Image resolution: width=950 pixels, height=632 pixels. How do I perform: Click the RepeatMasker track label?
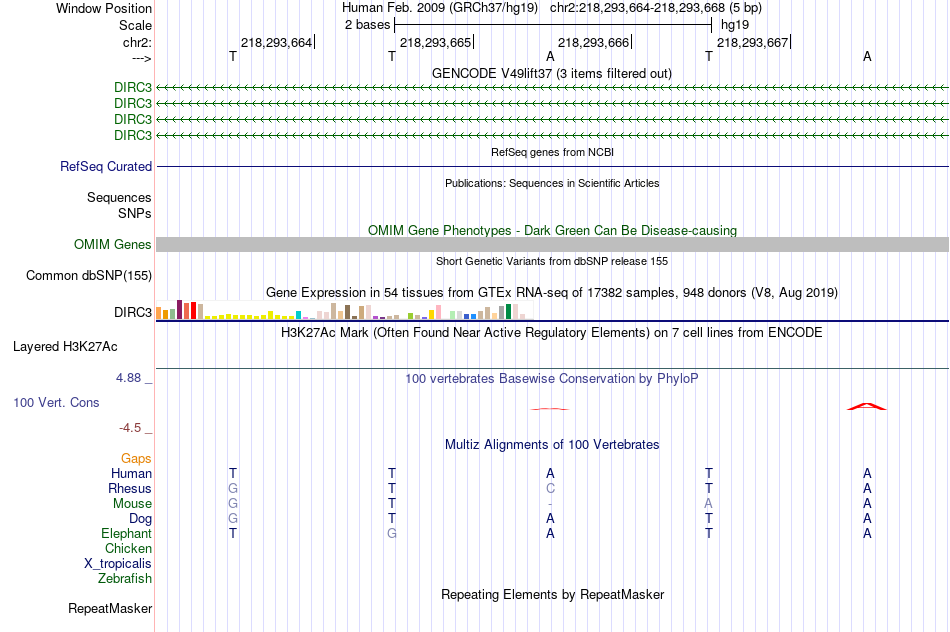[110, 608]
